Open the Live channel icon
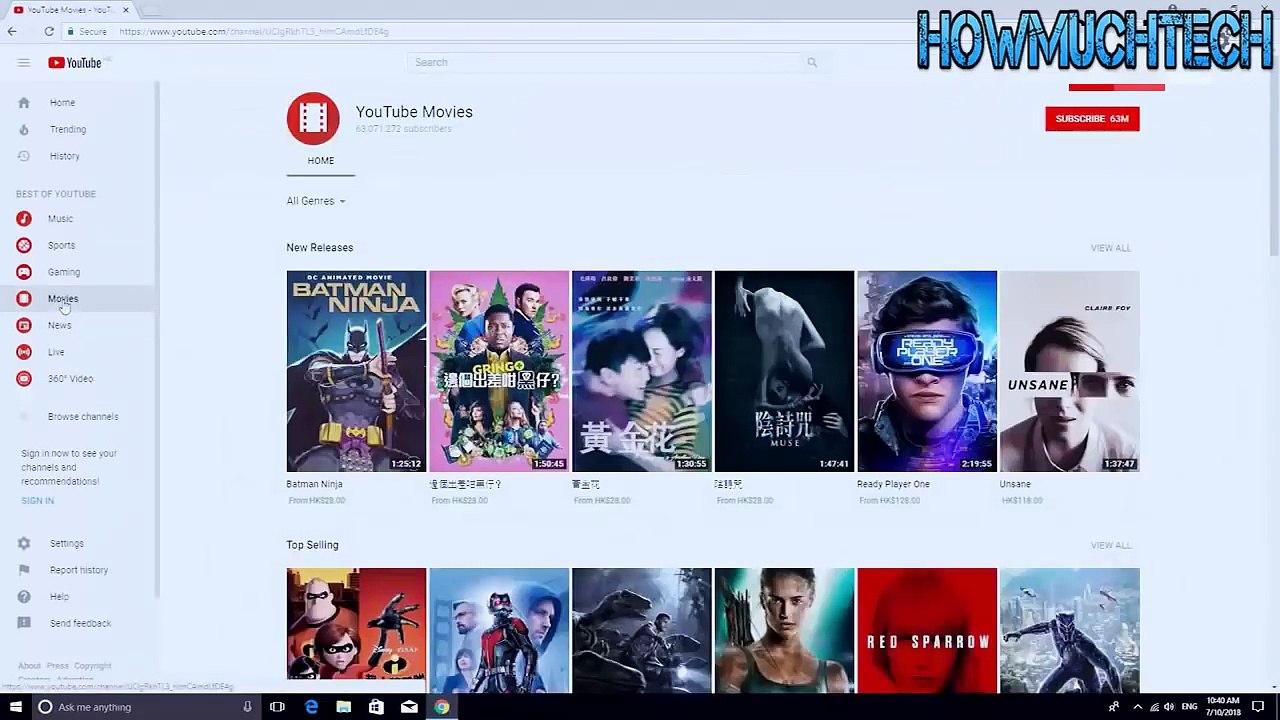1280x720 pixels. [24, 352]
